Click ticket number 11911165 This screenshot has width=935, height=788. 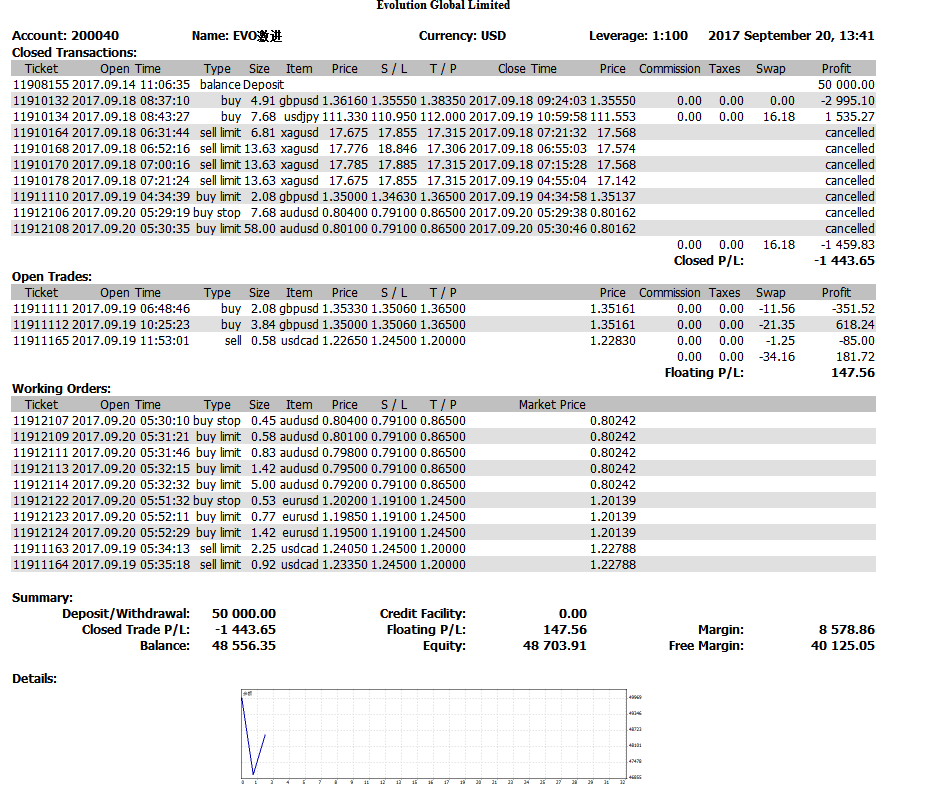click(x=41, y=341)
